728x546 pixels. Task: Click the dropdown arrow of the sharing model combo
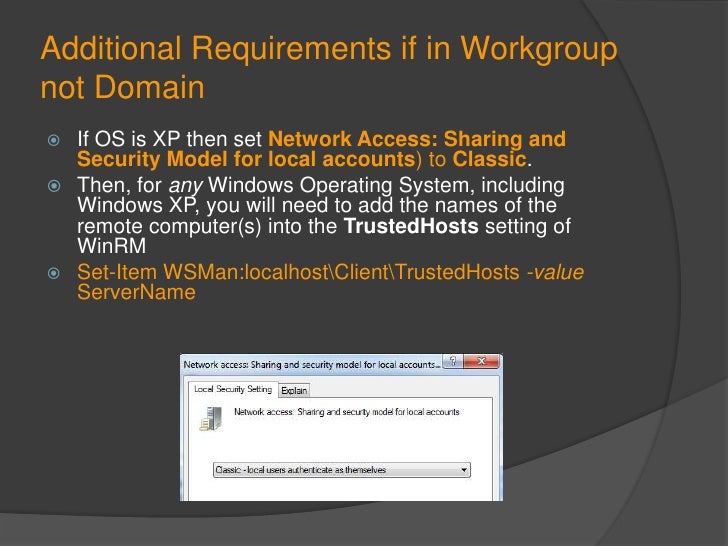[x=464, y=470]
